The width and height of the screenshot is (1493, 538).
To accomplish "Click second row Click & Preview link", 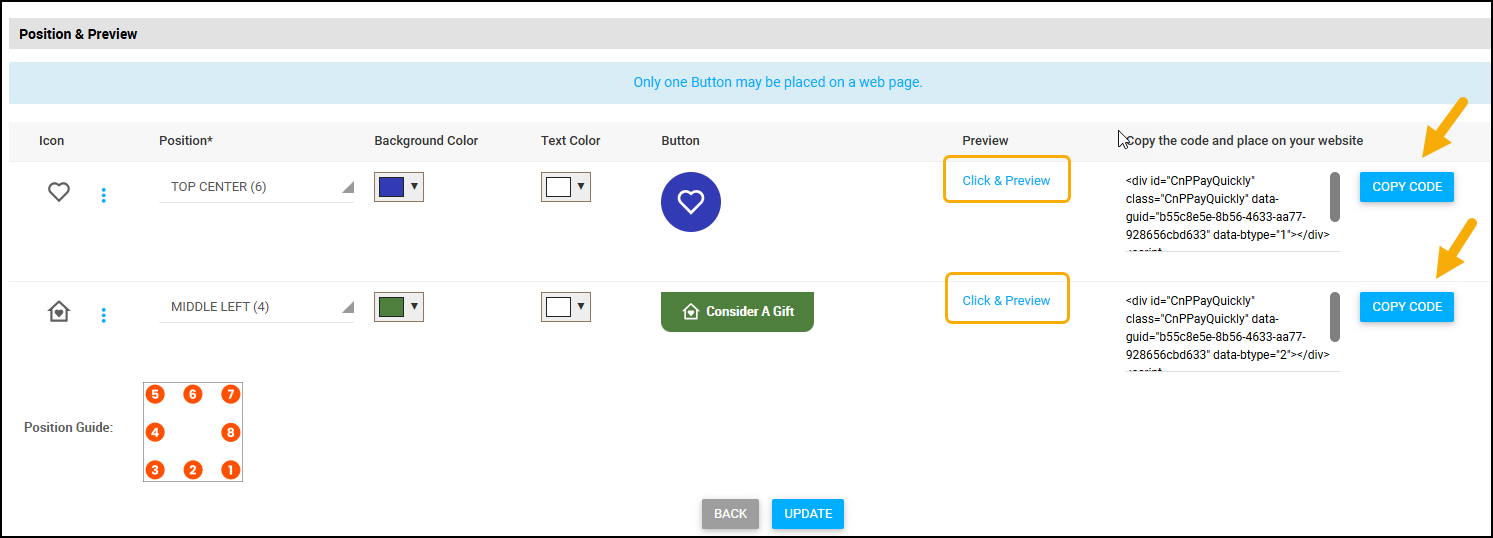I will point(1006,300).
